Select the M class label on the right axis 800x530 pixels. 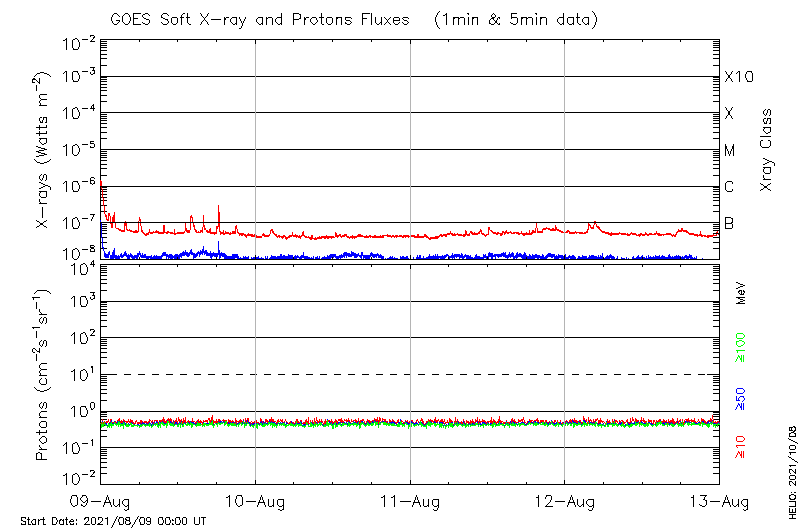730,150
